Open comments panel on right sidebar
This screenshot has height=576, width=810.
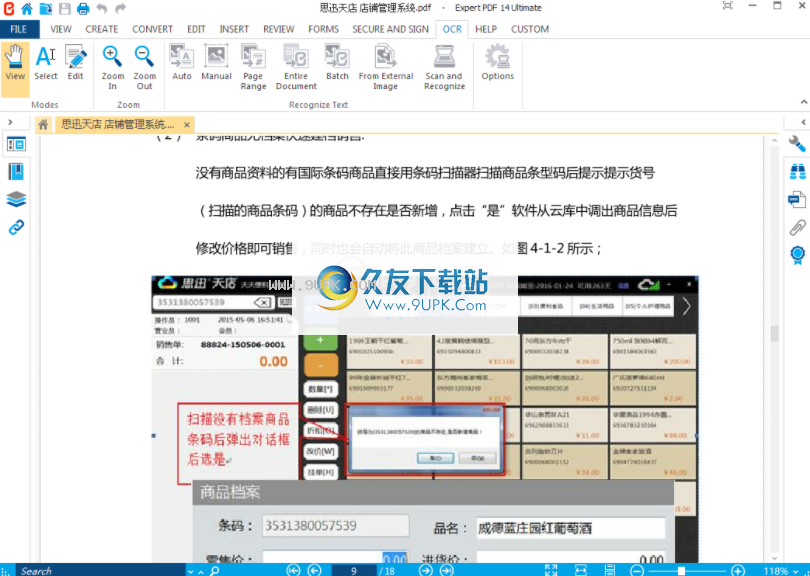(x=797, y=199)
